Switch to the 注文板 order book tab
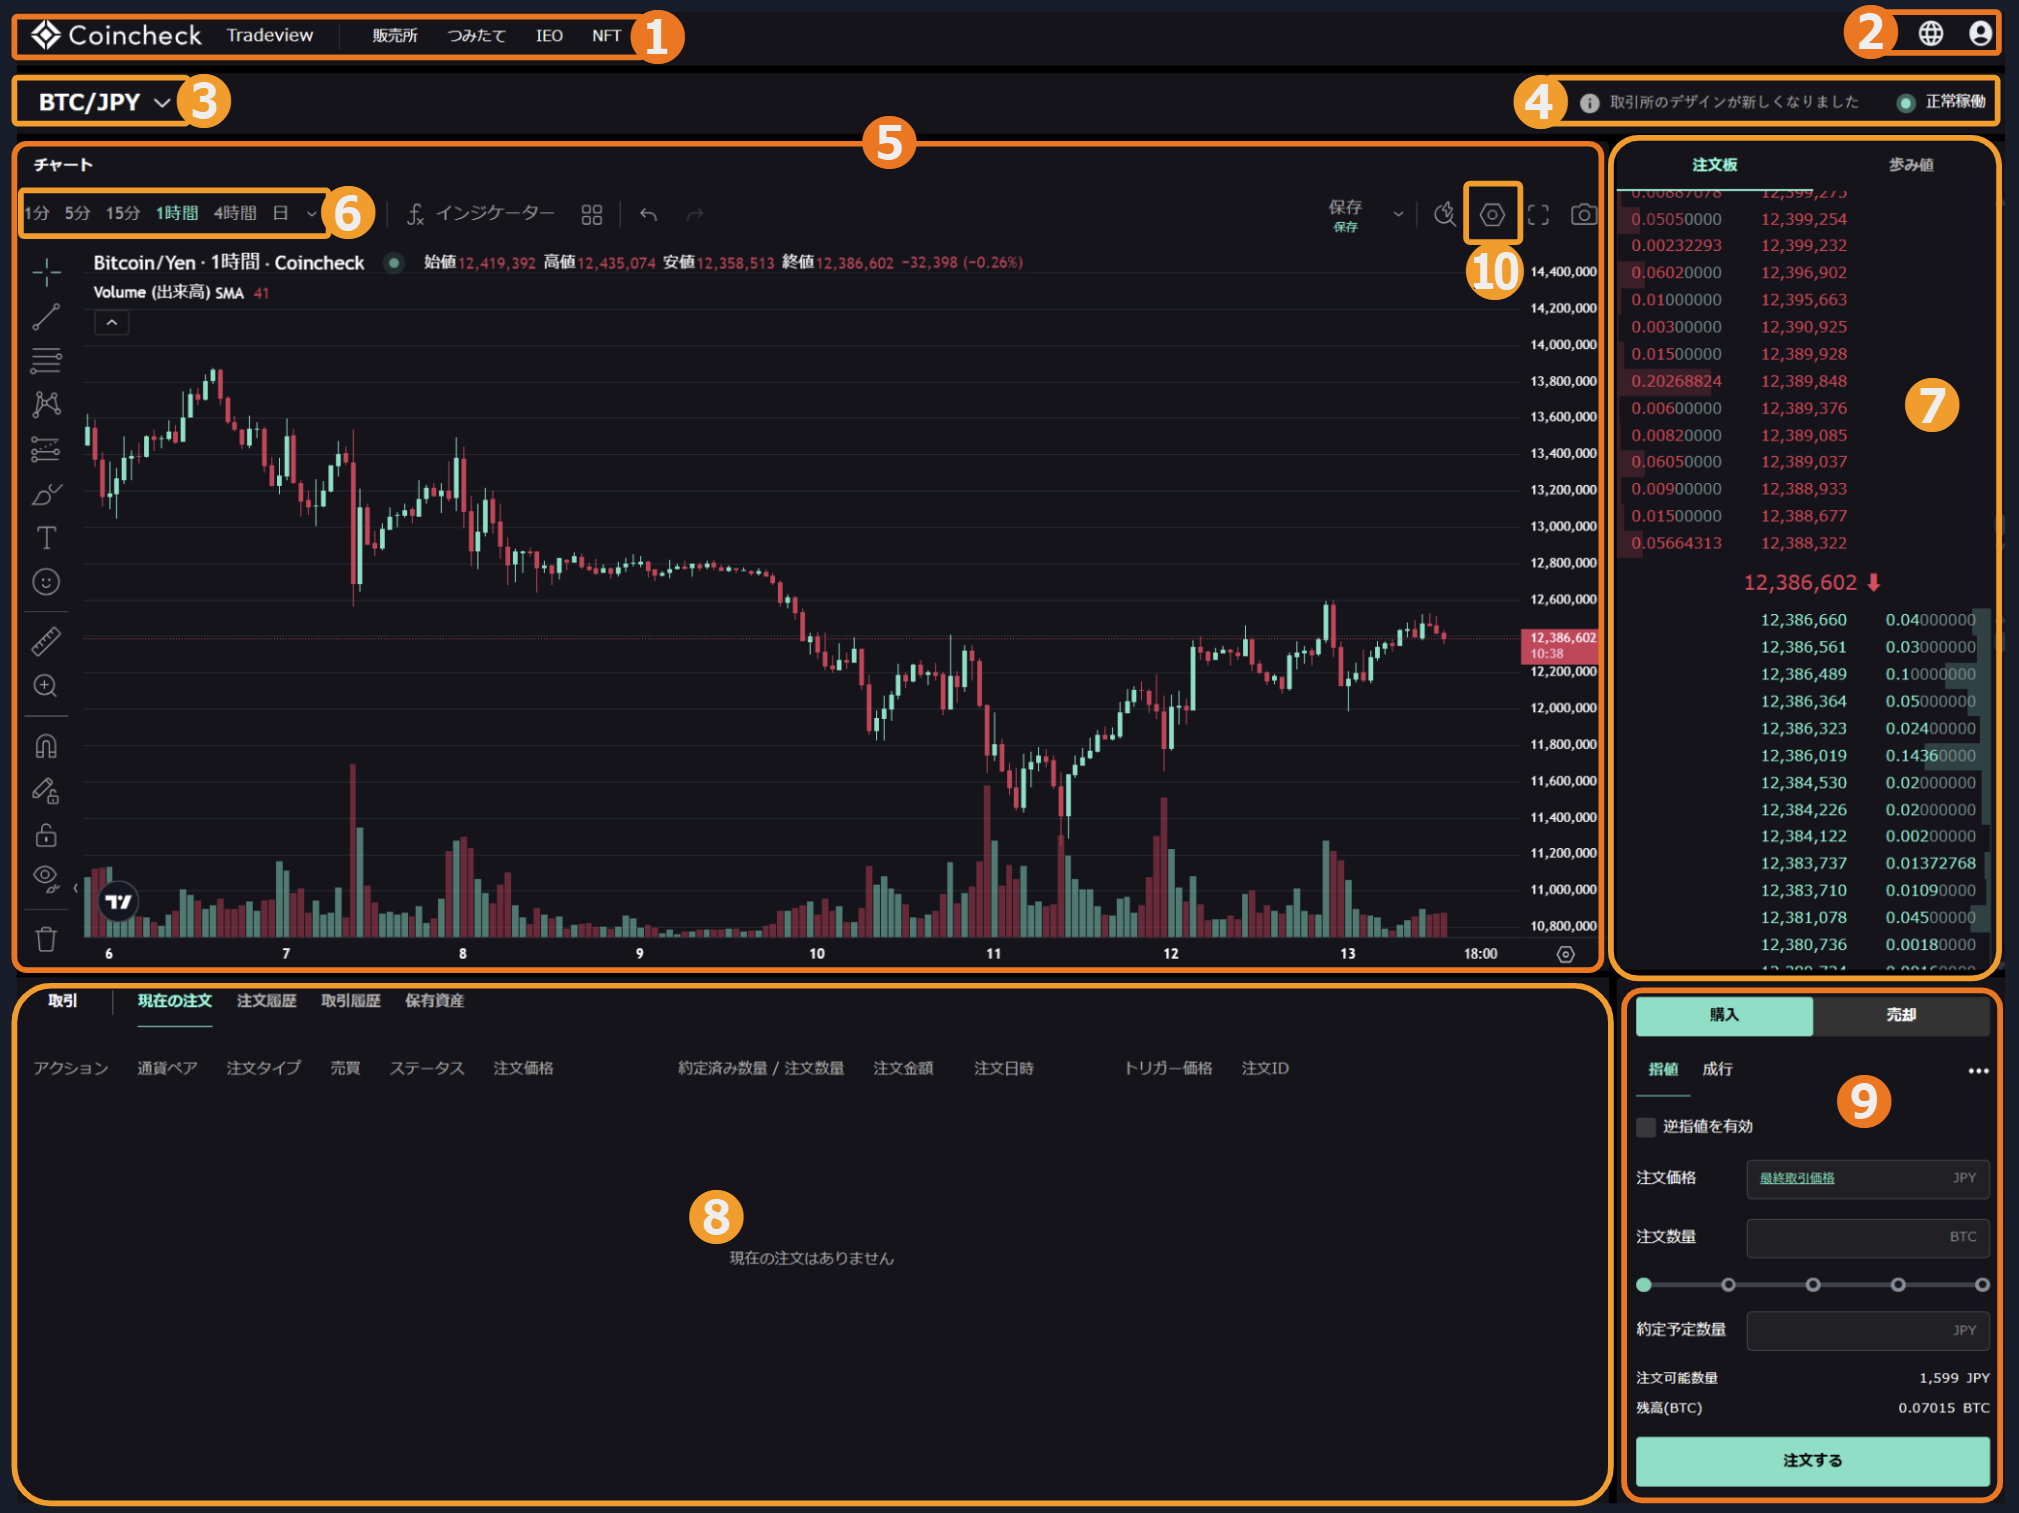Viewport: 2019px width, 1513px height. click(1714, 165)
